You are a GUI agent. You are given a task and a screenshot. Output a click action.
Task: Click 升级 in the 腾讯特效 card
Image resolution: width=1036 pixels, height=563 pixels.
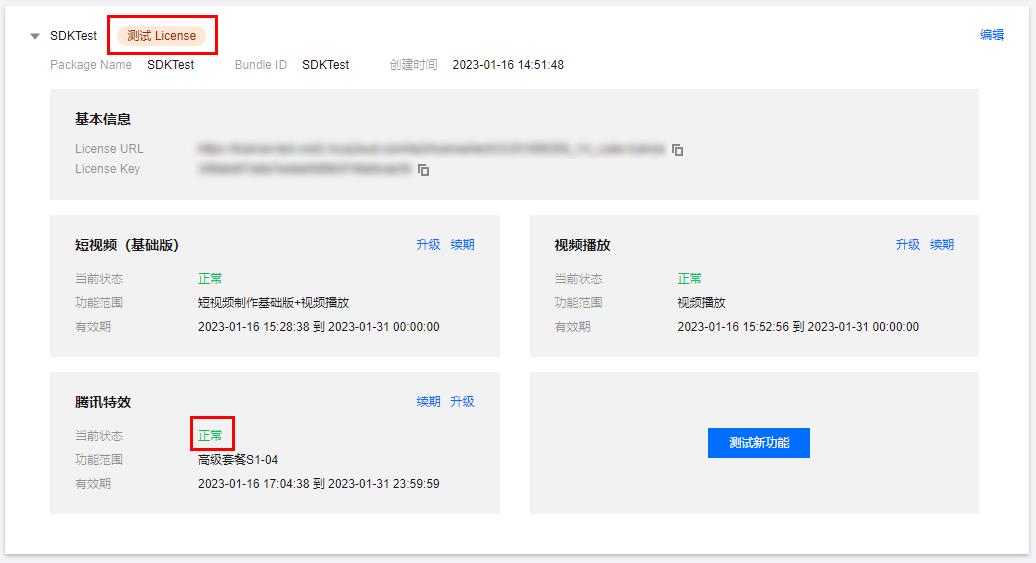click(x=462, y=401)
